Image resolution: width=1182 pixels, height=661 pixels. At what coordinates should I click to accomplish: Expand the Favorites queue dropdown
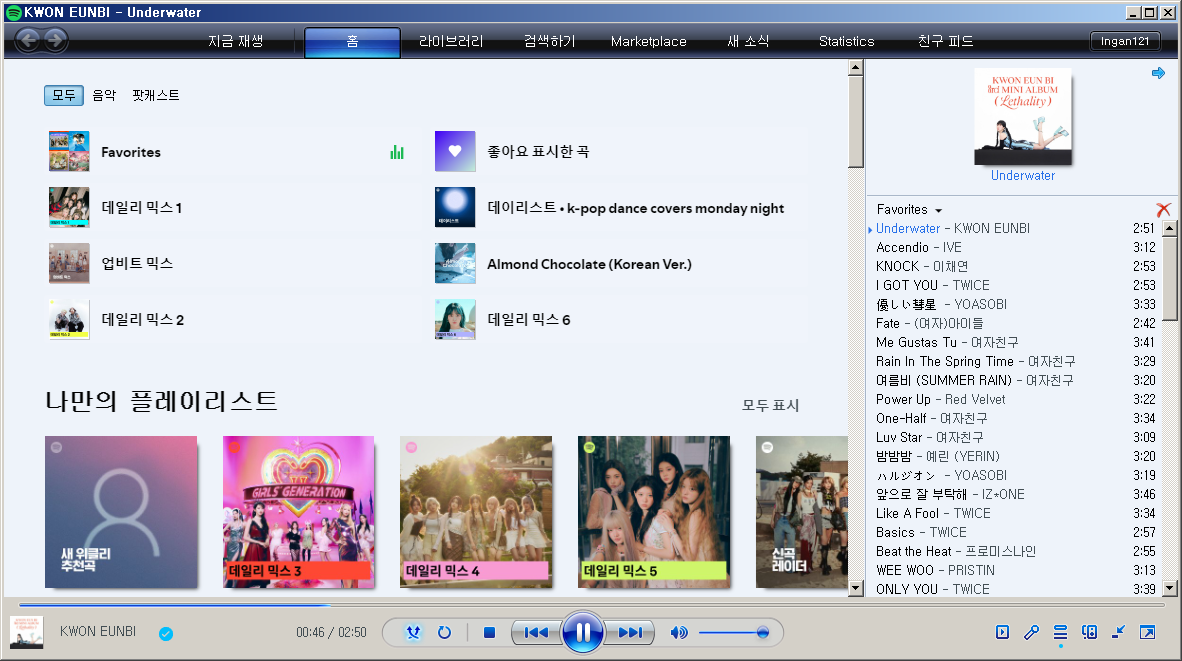point(909,210)
